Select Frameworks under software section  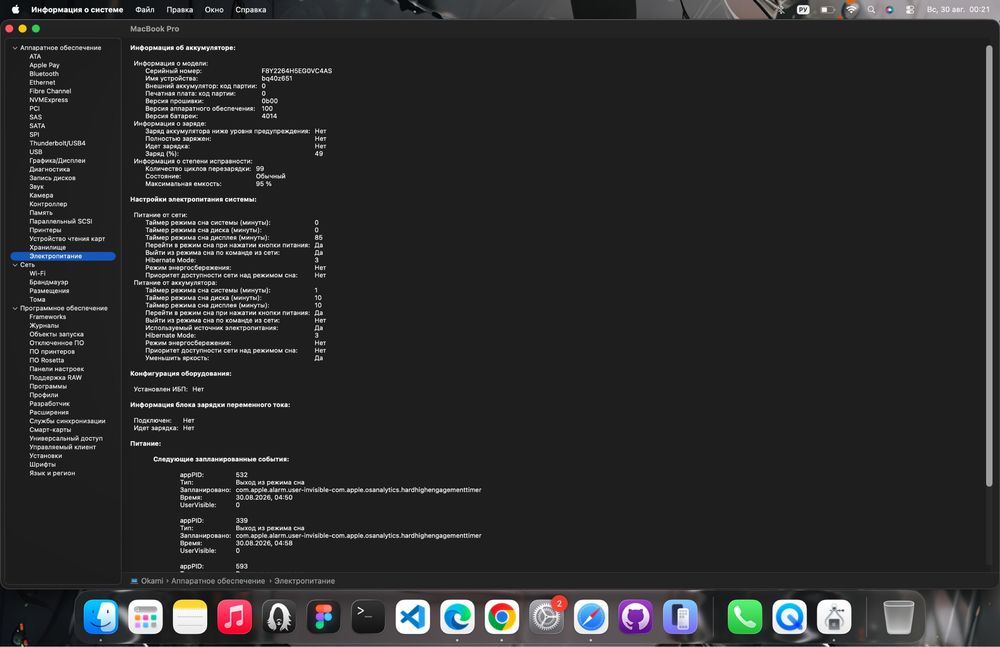pos(48,317)
